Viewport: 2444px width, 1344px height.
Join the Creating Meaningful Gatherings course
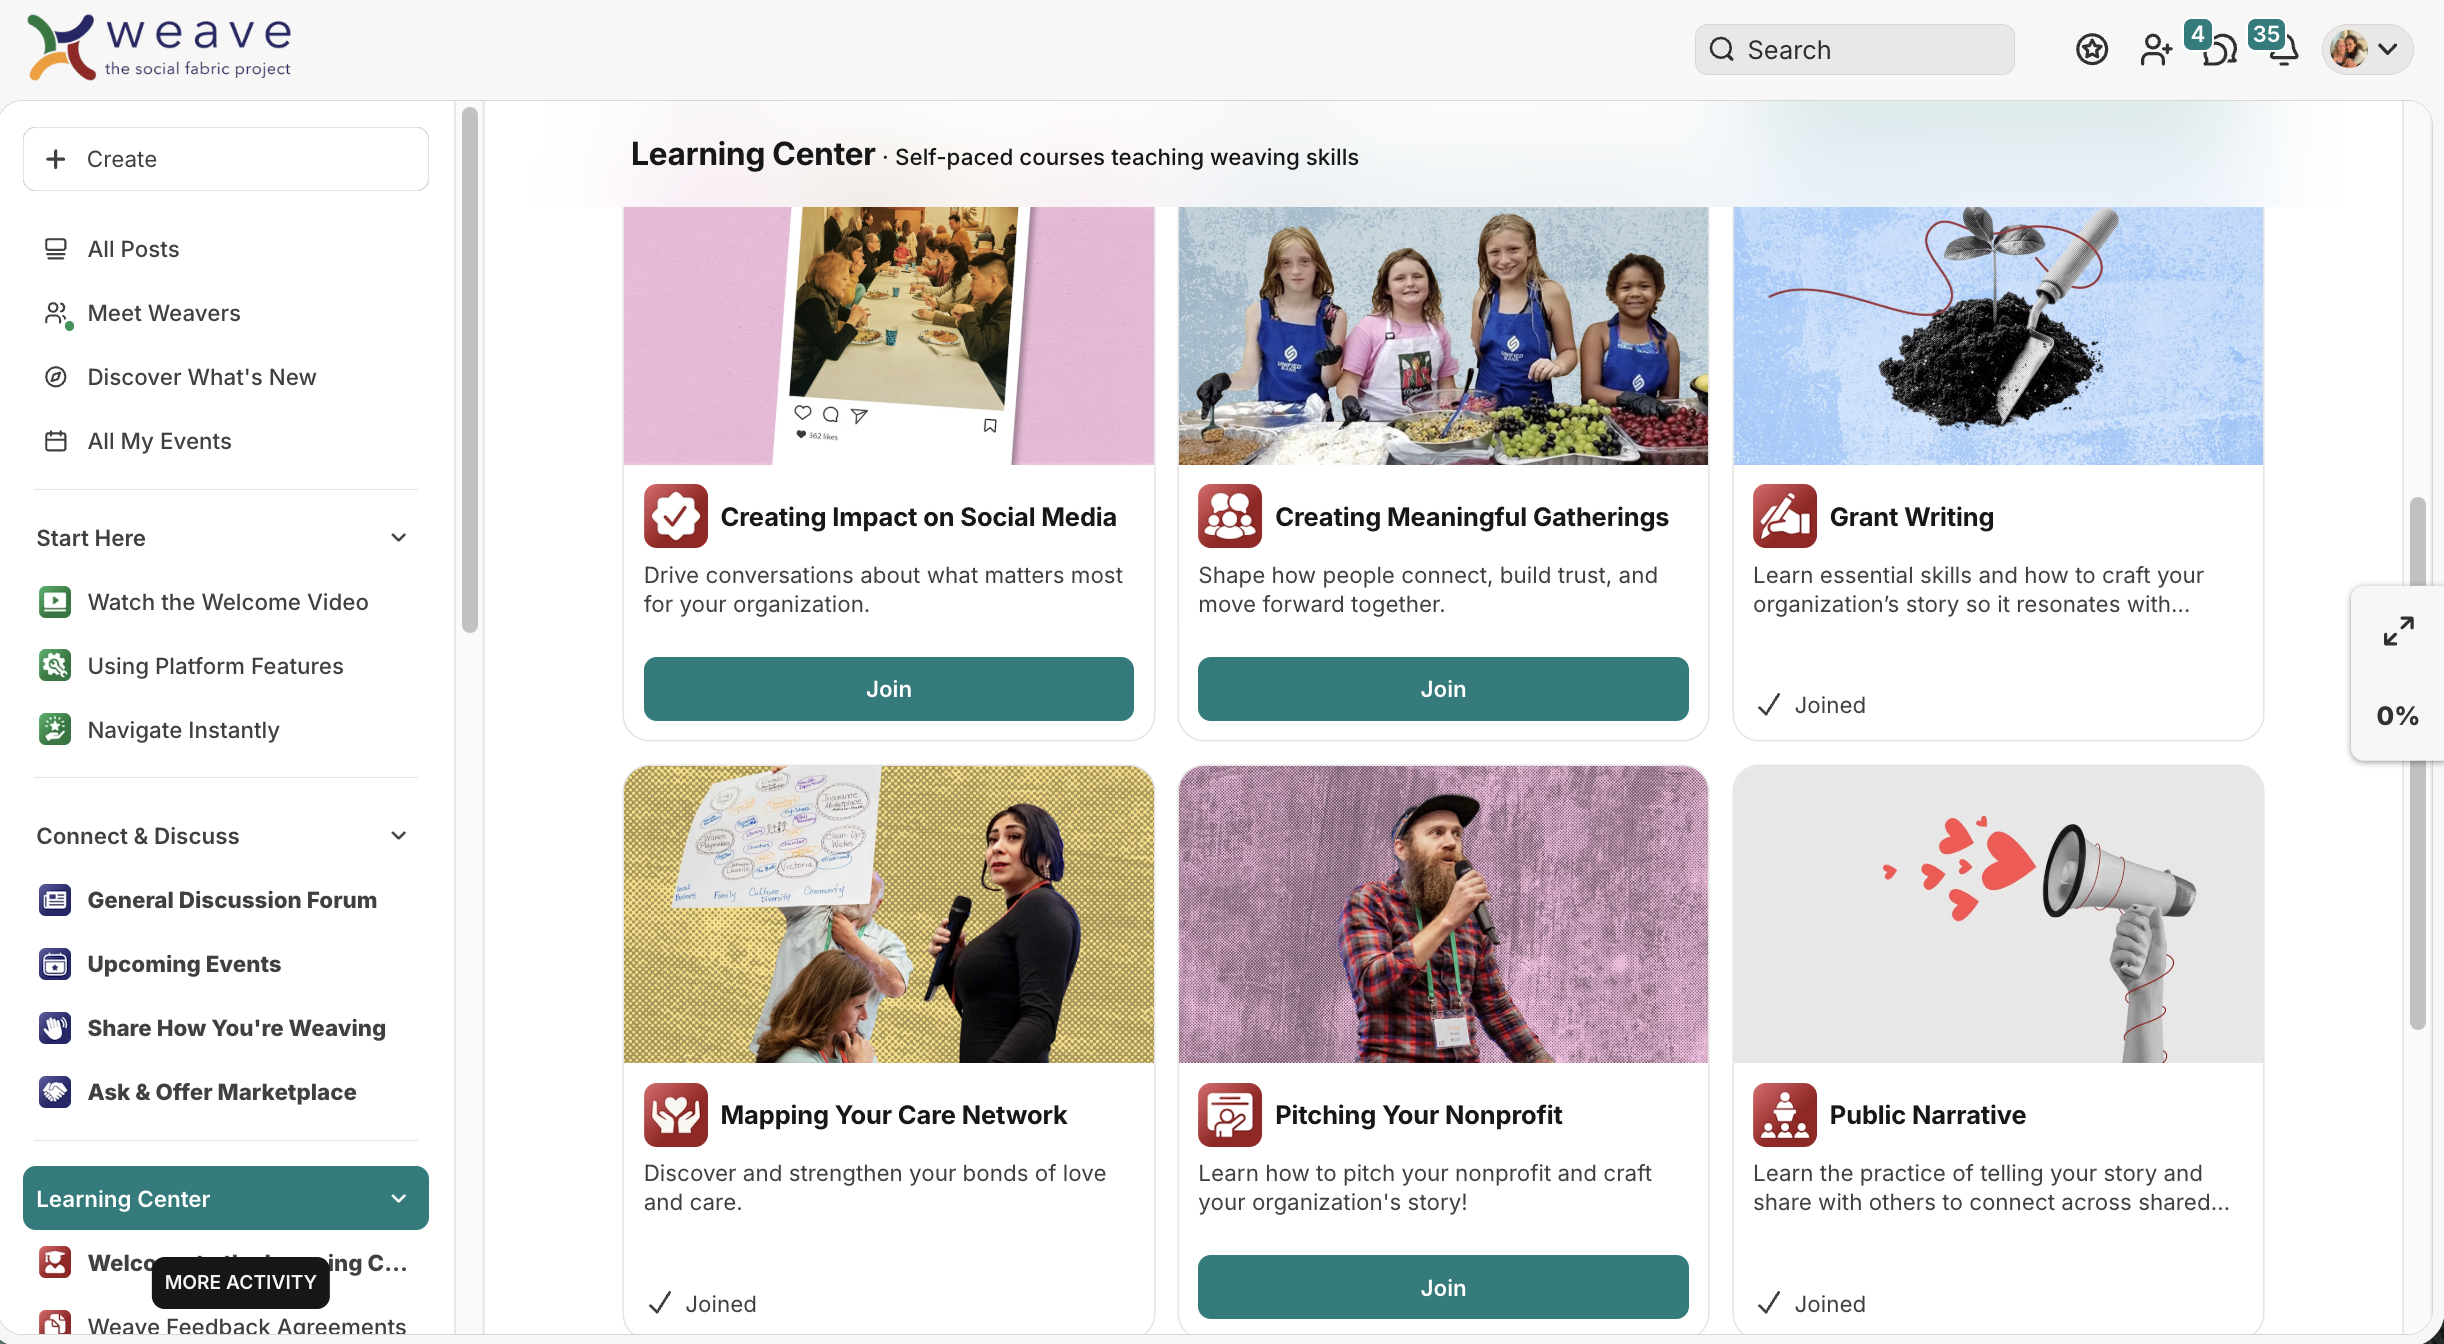(x=1443, y=689)
